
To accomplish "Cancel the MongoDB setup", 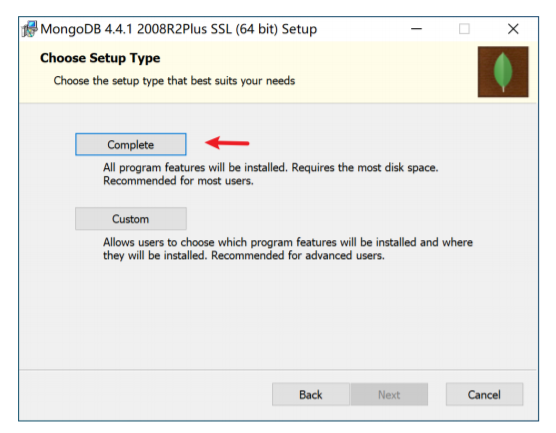I will coord(484,394).
